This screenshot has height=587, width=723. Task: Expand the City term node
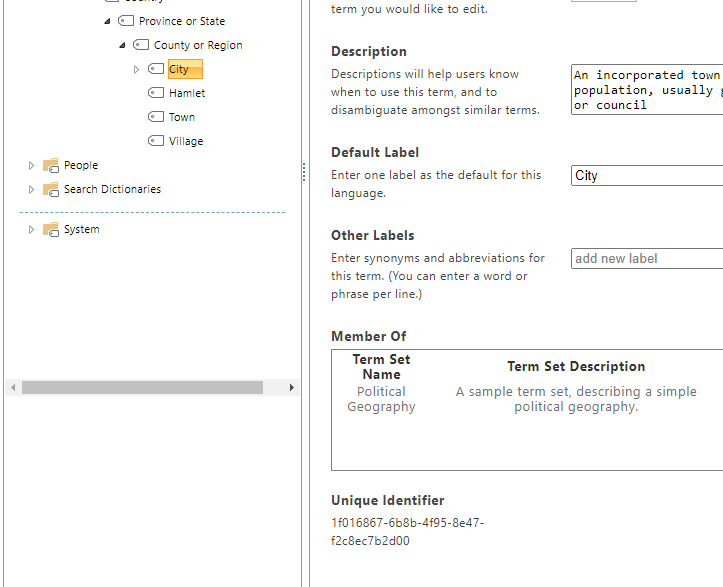[136, 70]
